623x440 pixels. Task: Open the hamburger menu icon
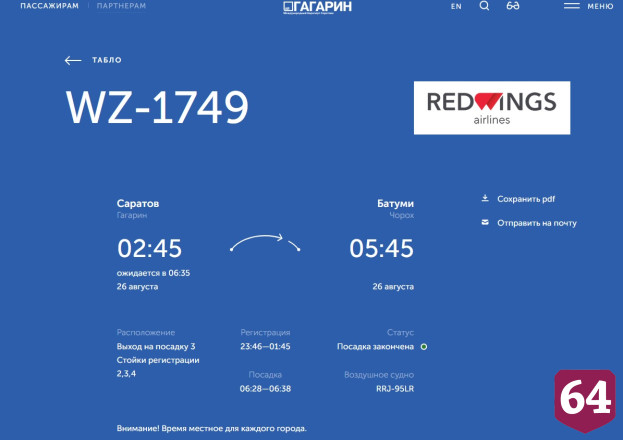pyautogui.click(x=571, y=6)
